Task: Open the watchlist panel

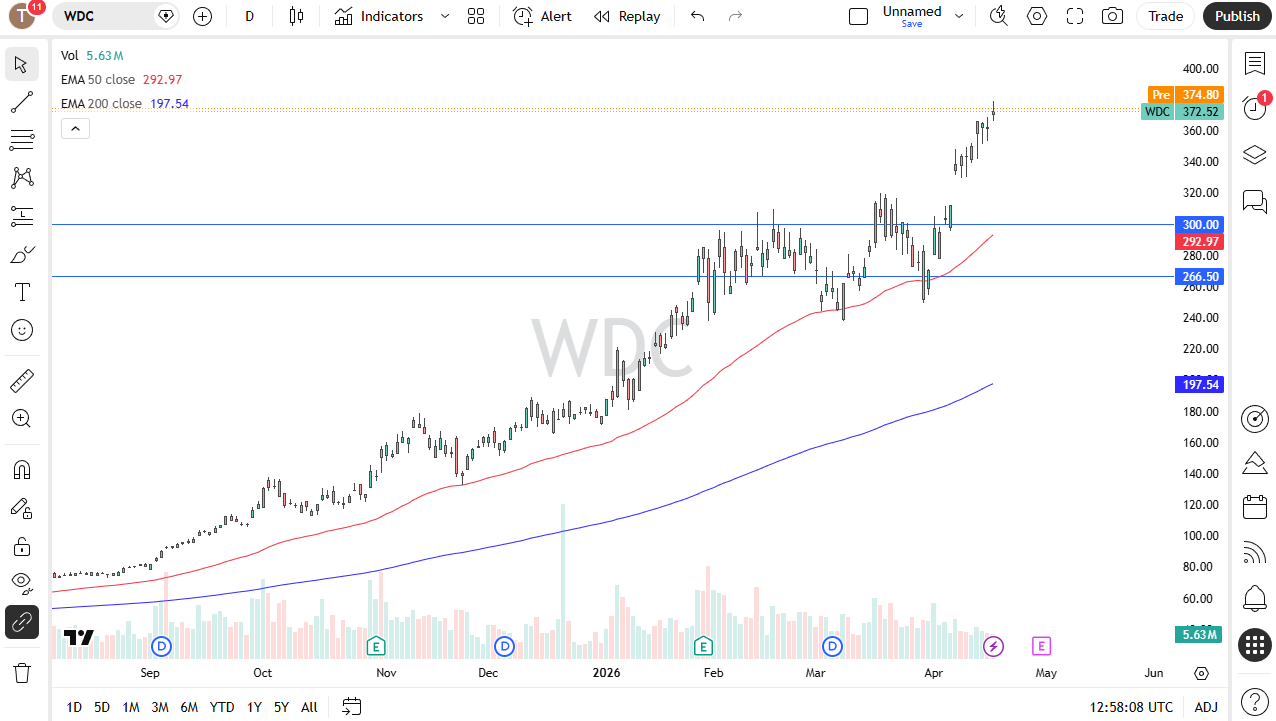Action: click(x=1255, y=64)
